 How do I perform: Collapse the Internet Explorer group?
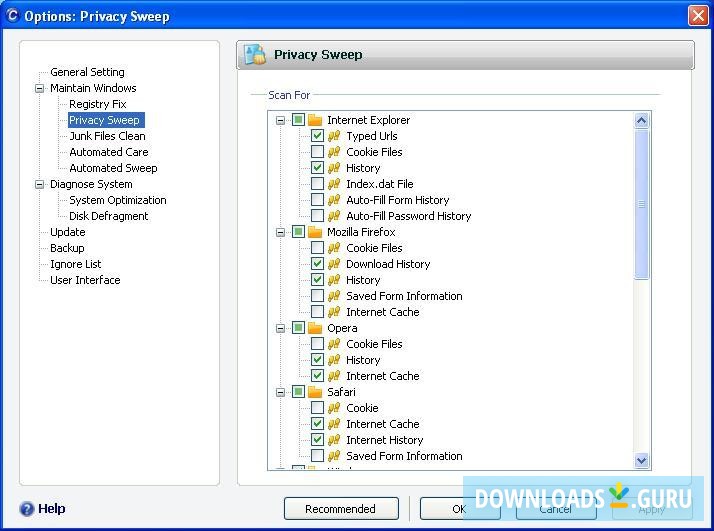click(x=280, y=120)
